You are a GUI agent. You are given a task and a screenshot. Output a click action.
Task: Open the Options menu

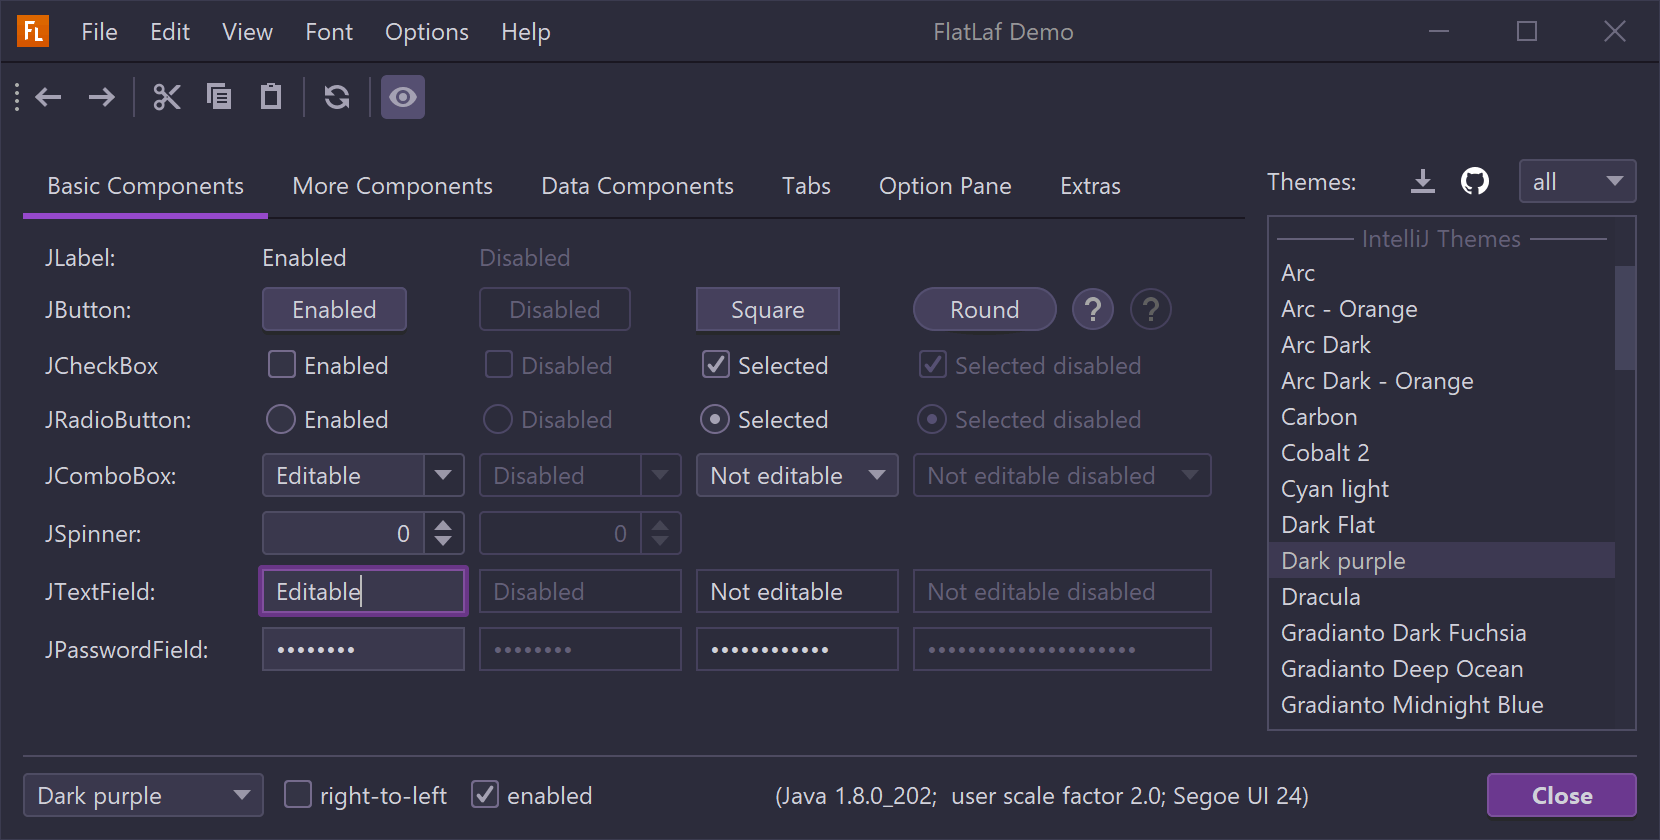coord(427,32)
